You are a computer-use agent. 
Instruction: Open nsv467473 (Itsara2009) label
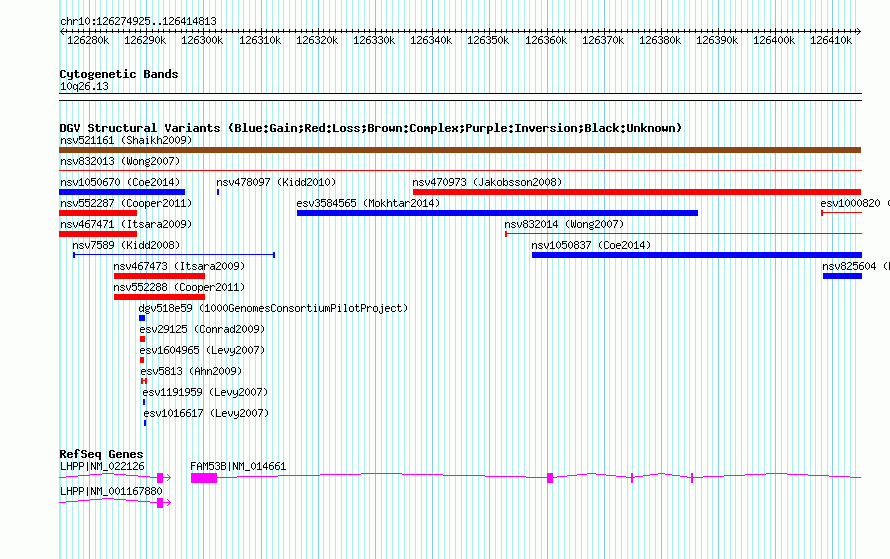tap(179, 266)
